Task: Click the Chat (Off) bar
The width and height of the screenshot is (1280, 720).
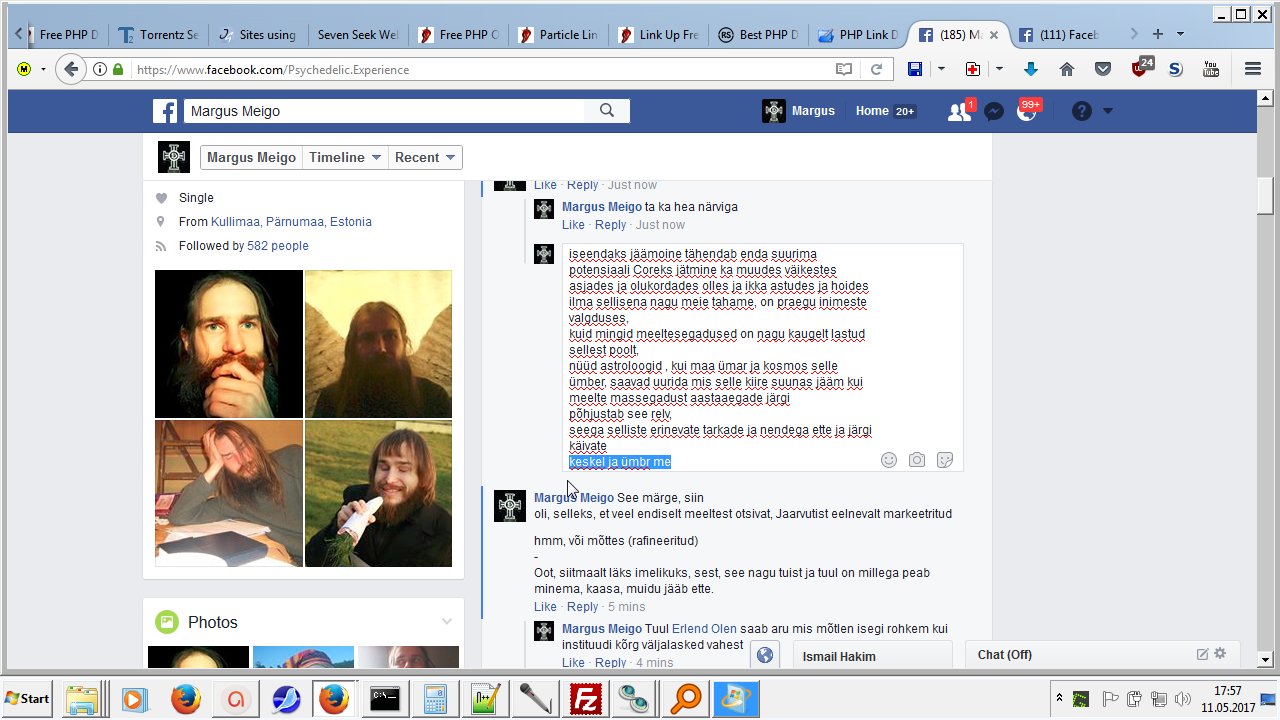Action: coord(1102,654)
